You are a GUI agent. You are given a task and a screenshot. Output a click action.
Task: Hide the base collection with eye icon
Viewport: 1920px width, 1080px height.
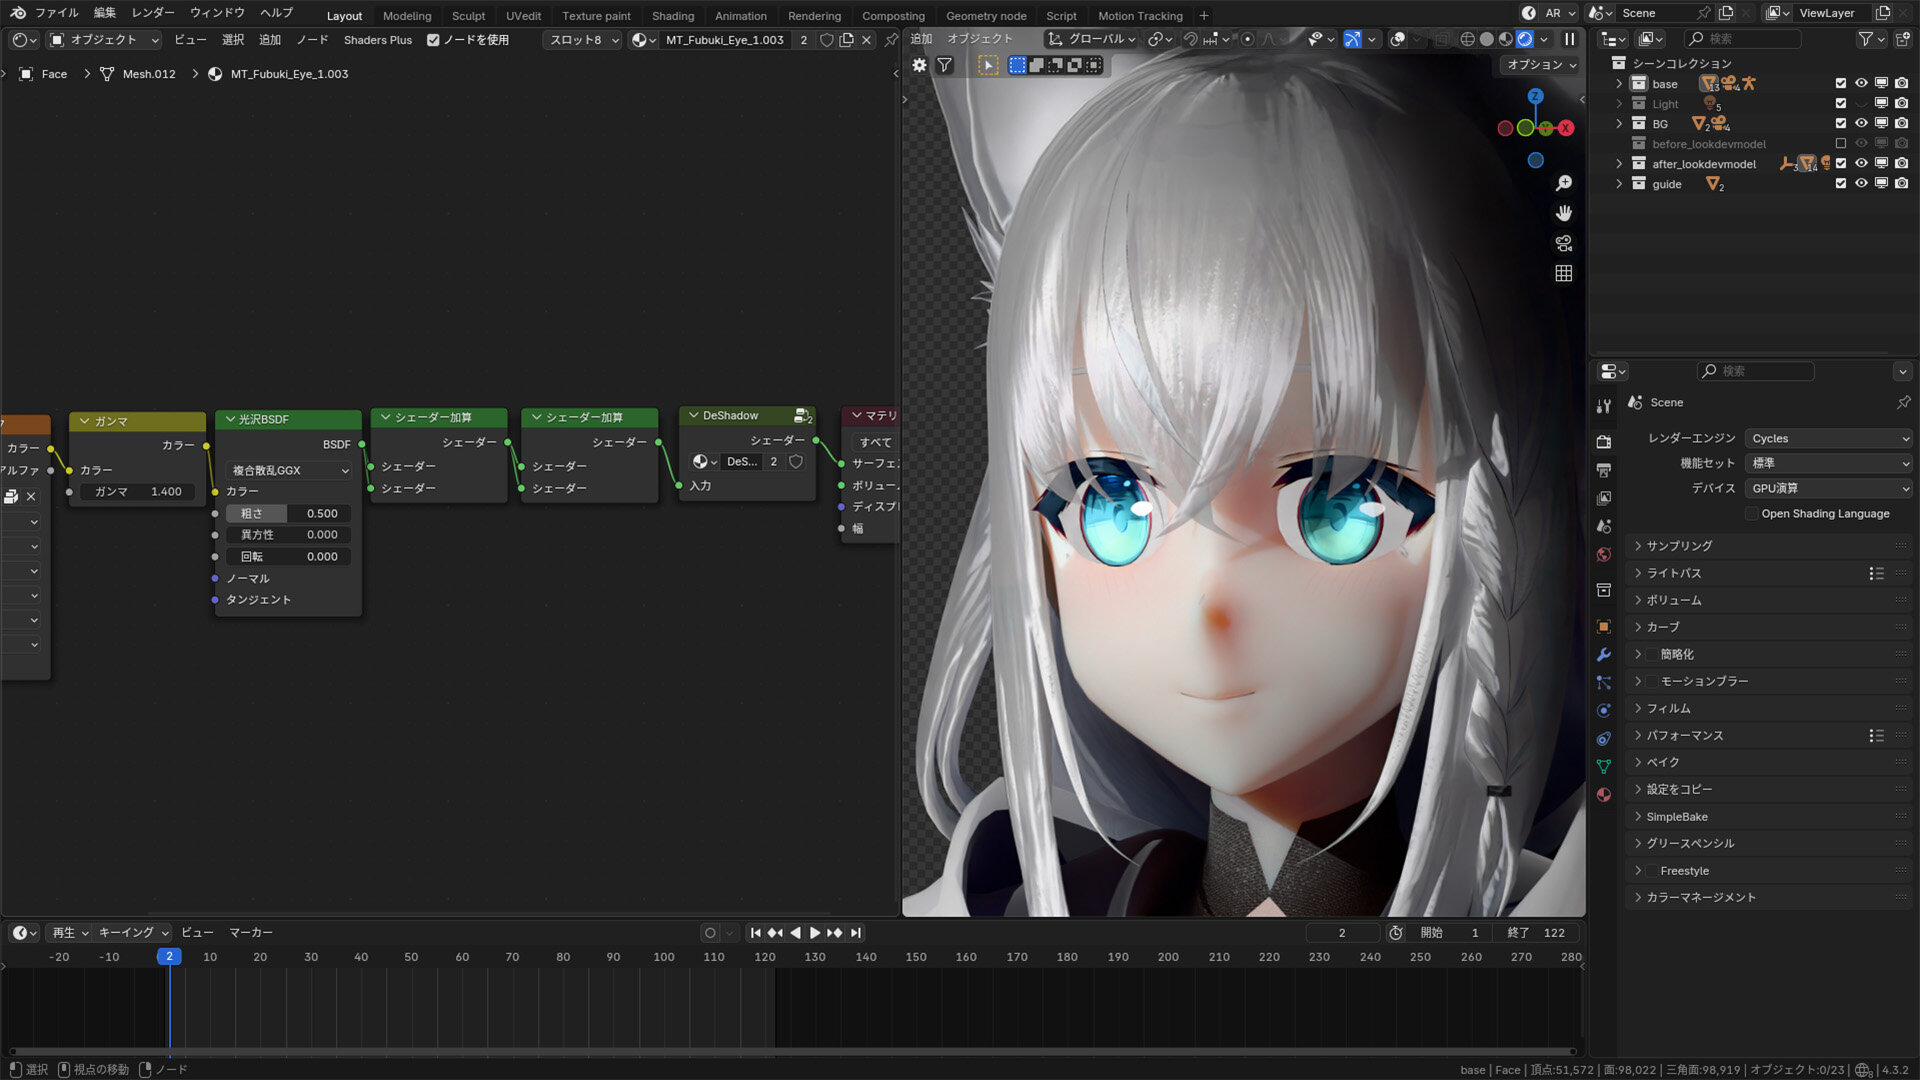[1861, 84]
